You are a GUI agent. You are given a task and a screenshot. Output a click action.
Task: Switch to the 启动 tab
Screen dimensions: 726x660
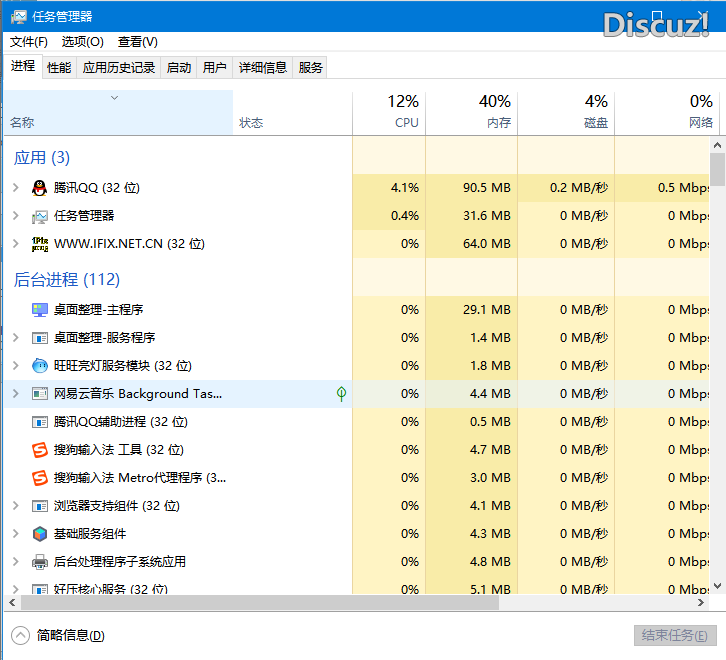179,68
